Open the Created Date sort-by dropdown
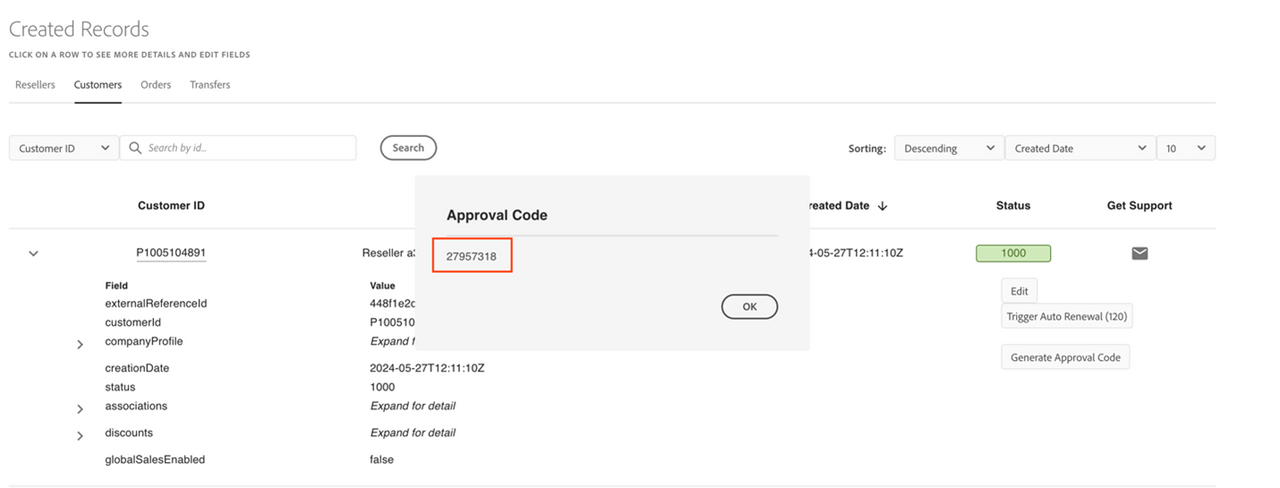This screenshot has height=488, width=1280. coord(1079,148)
